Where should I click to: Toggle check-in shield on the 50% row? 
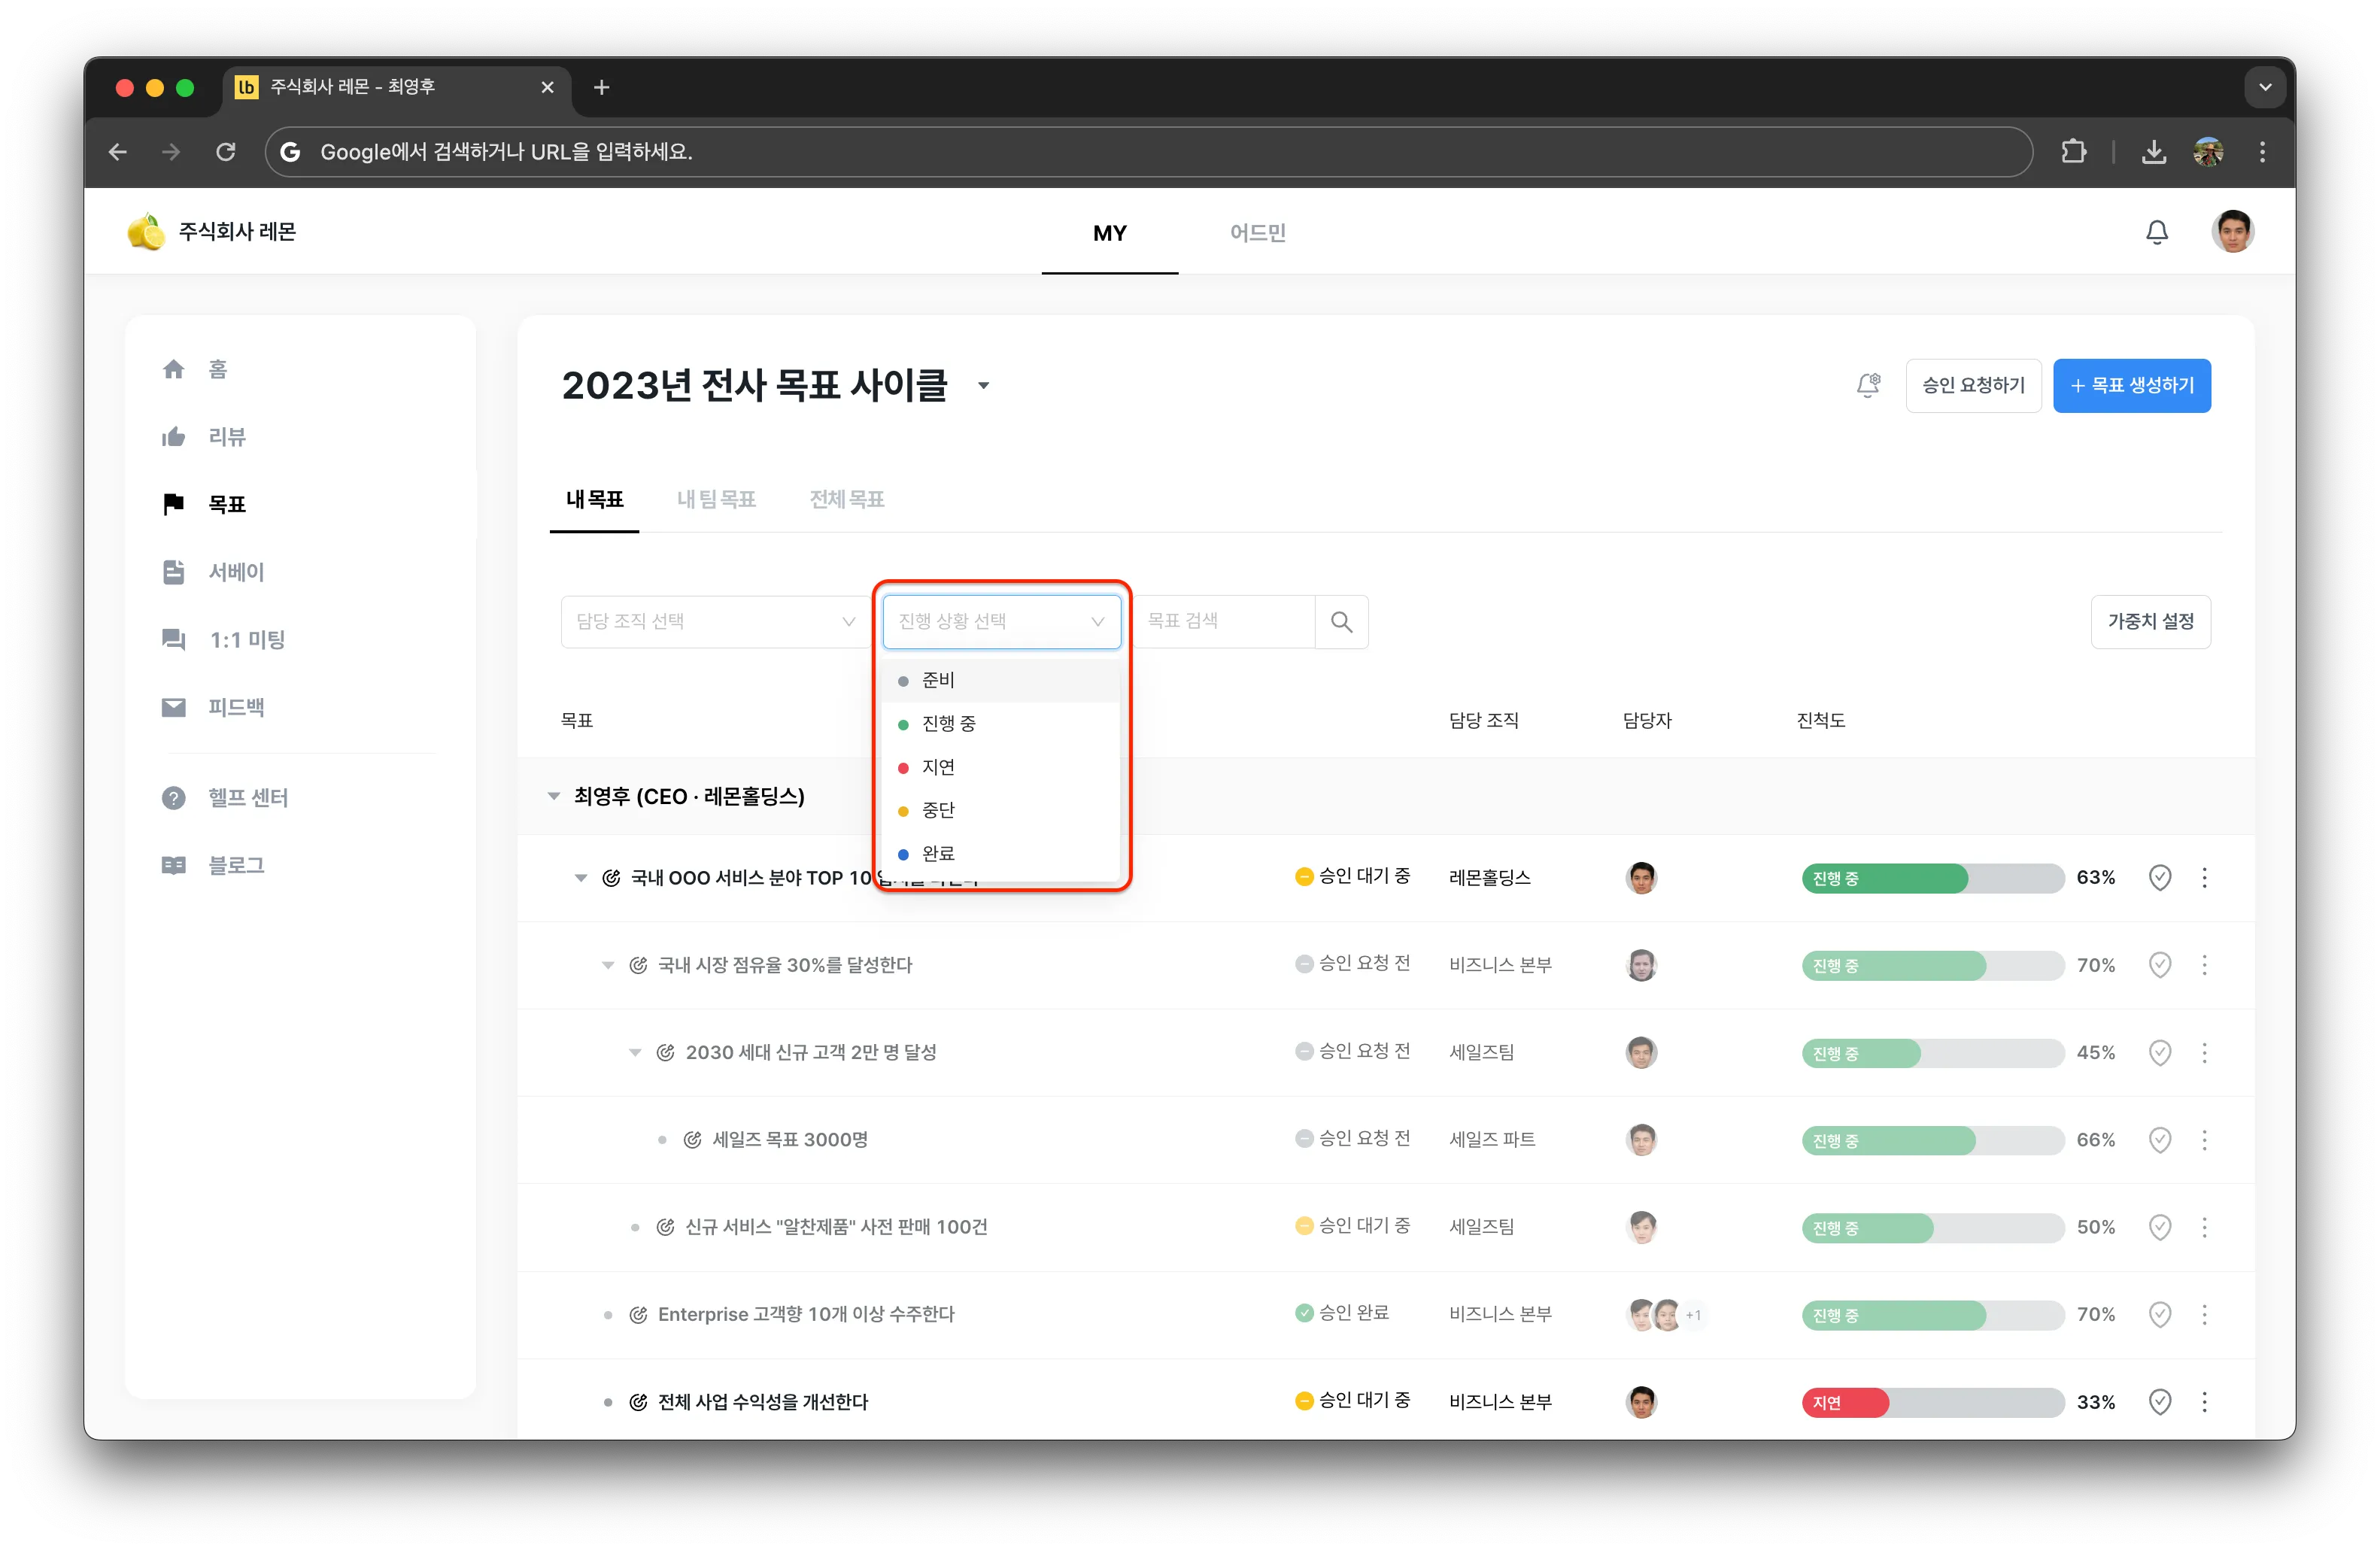click(2160, 1227)
